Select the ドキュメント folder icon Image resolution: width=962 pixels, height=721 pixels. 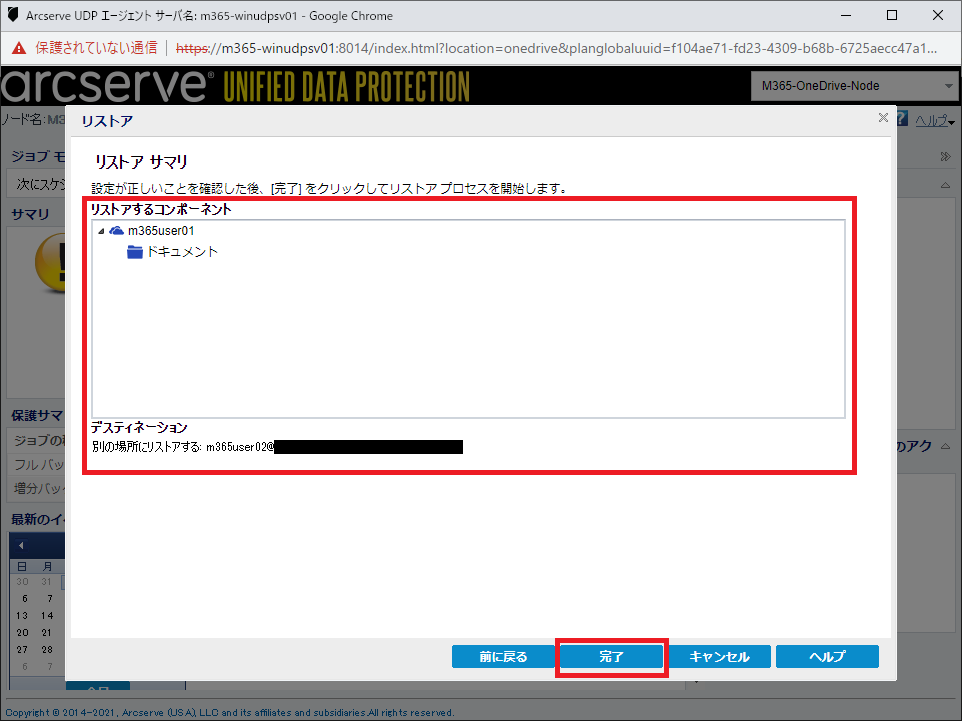coord(134,252)
